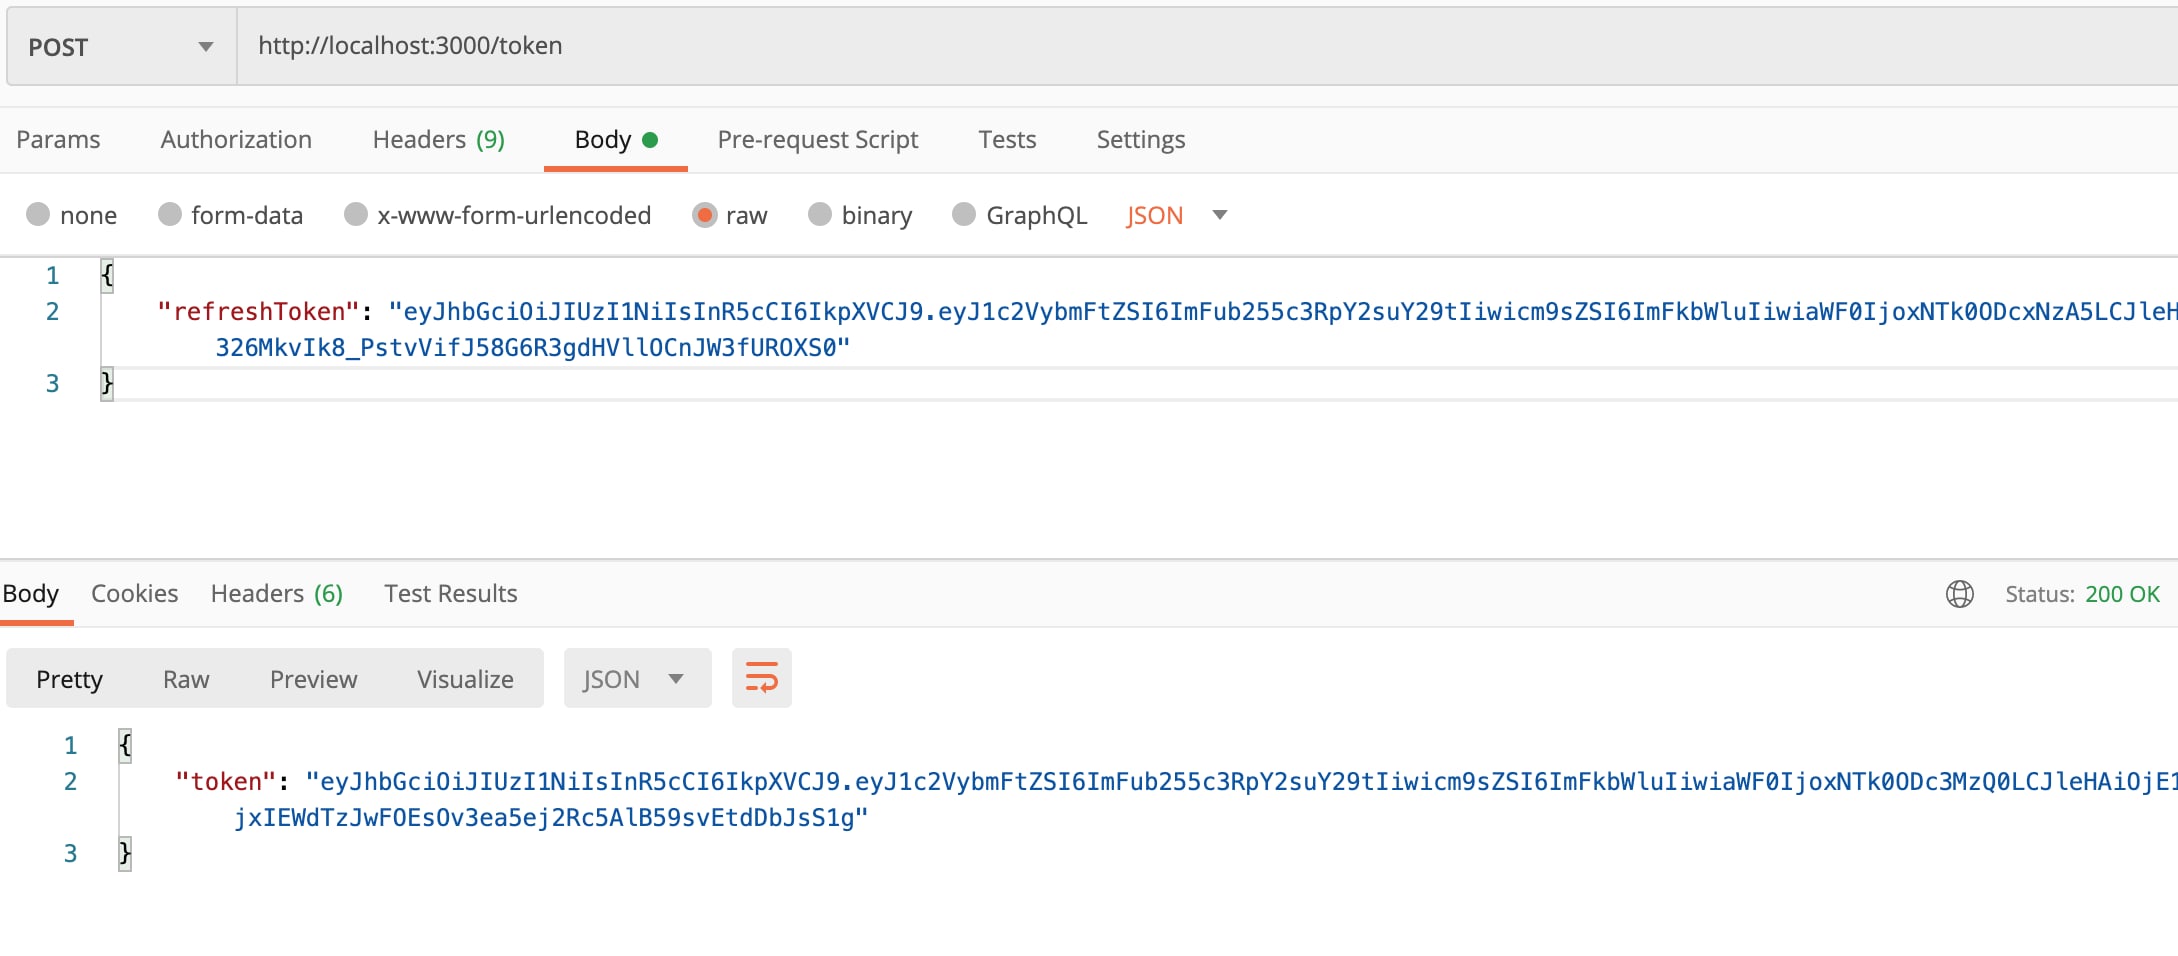Click response line number 2

pyautogui.click(x=71, y=782)
